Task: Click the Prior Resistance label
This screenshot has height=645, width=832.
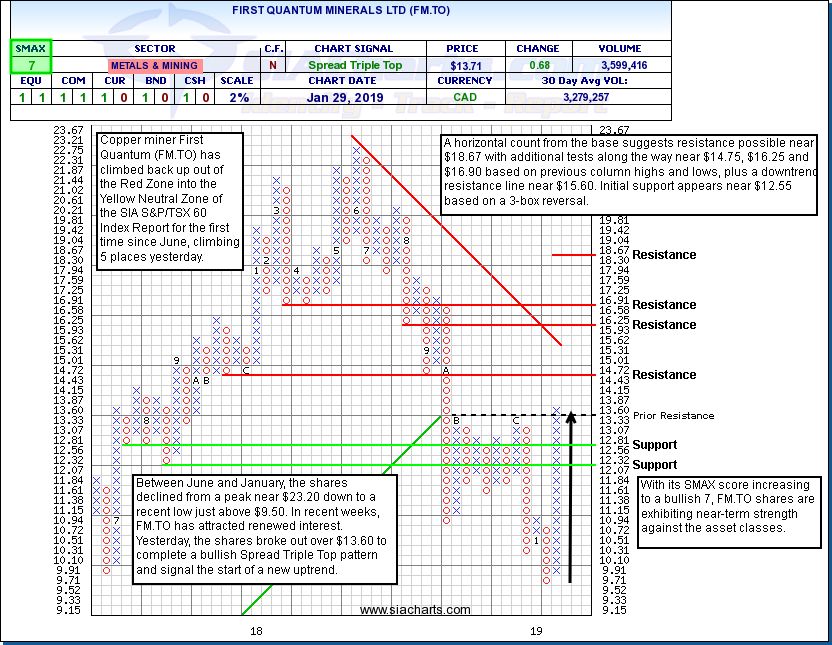Action: click(x=673, y=415)
